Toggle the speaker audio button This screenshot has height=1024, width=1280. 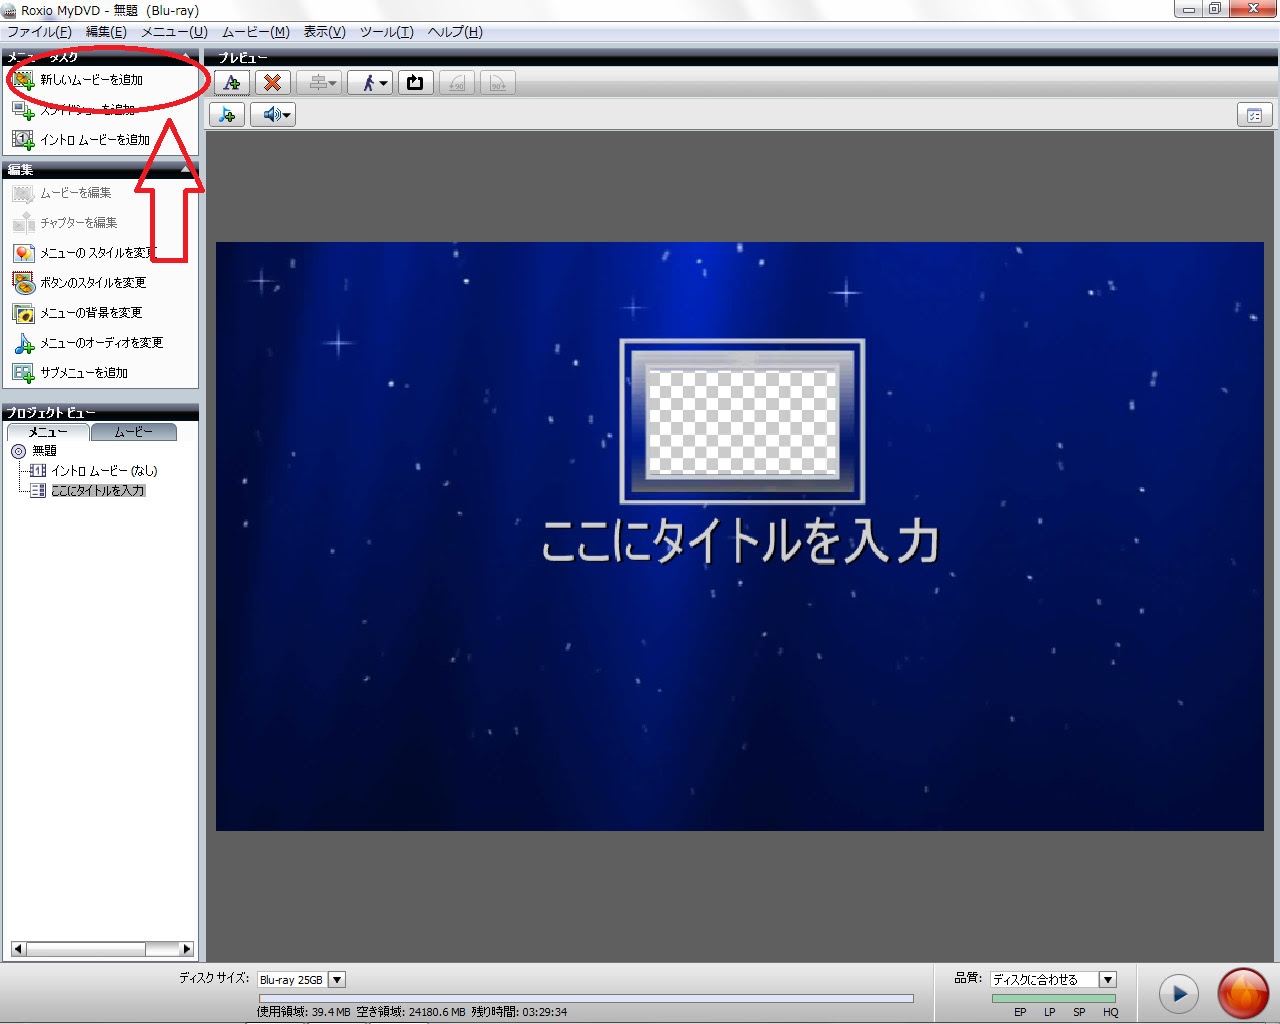pyautogui.click(x=272, y=114)
